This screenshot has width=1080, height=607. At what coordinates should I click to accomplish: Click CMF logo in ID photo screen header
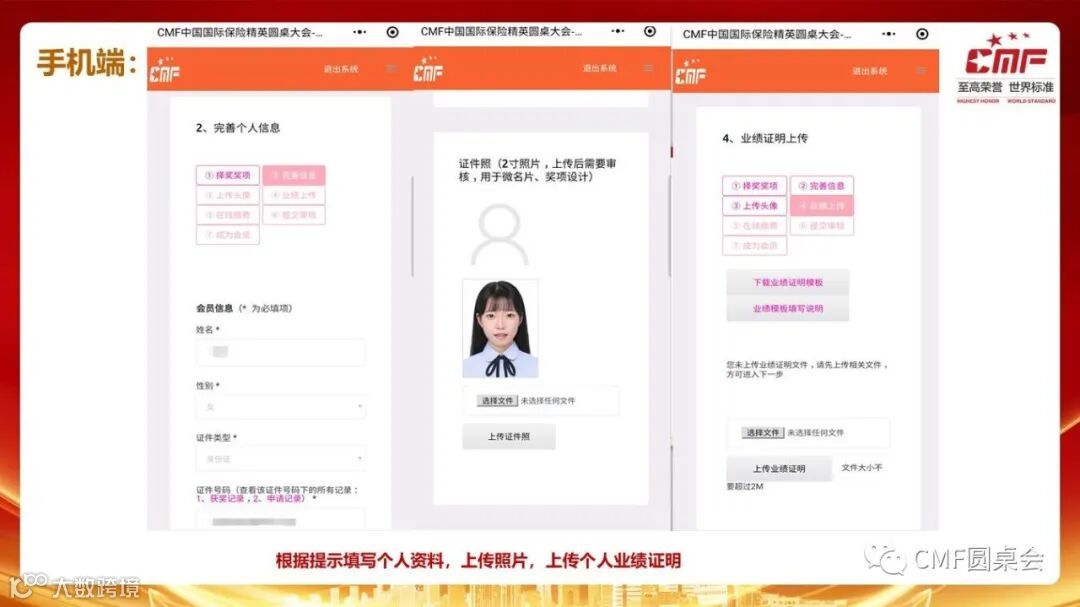point(428,69)
